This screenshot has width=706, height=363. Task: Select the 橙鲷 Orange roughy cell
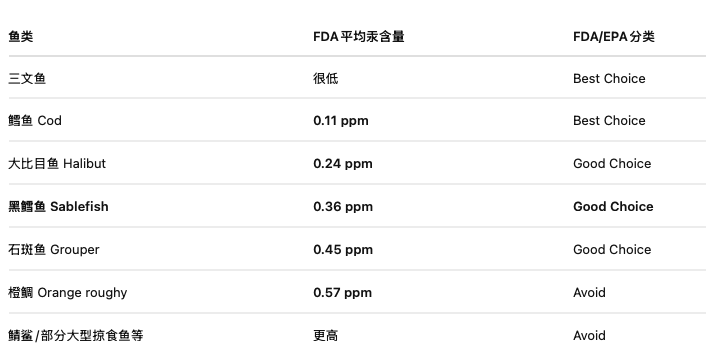[68, 293]
